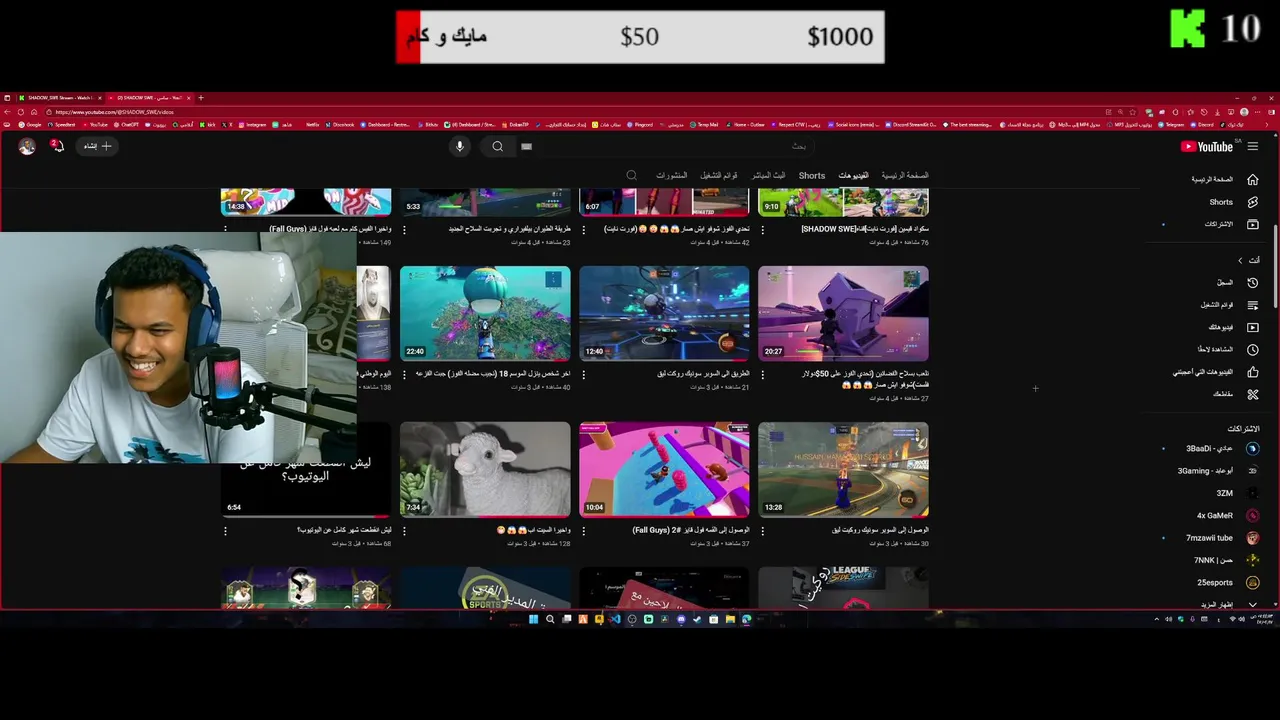Screen dimensions: 1280x720
Task: Open Liked videos thumbs-up icon
Action: [x=1252, y=372]
